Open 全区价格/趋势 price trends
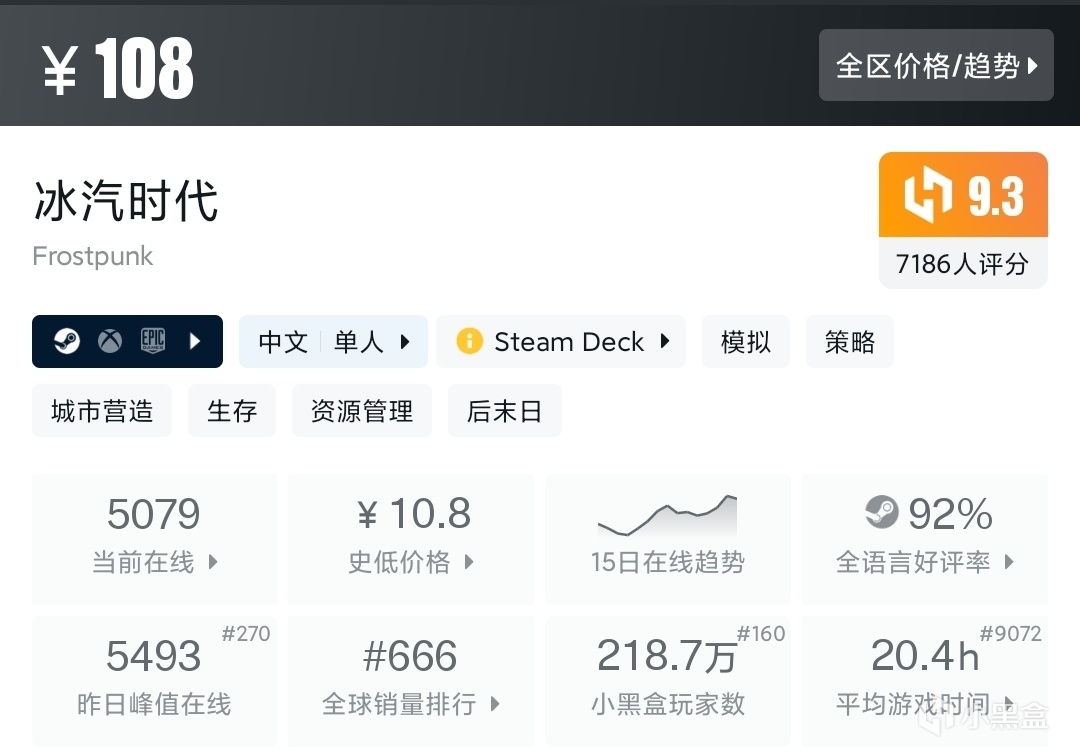 point(936,66)
